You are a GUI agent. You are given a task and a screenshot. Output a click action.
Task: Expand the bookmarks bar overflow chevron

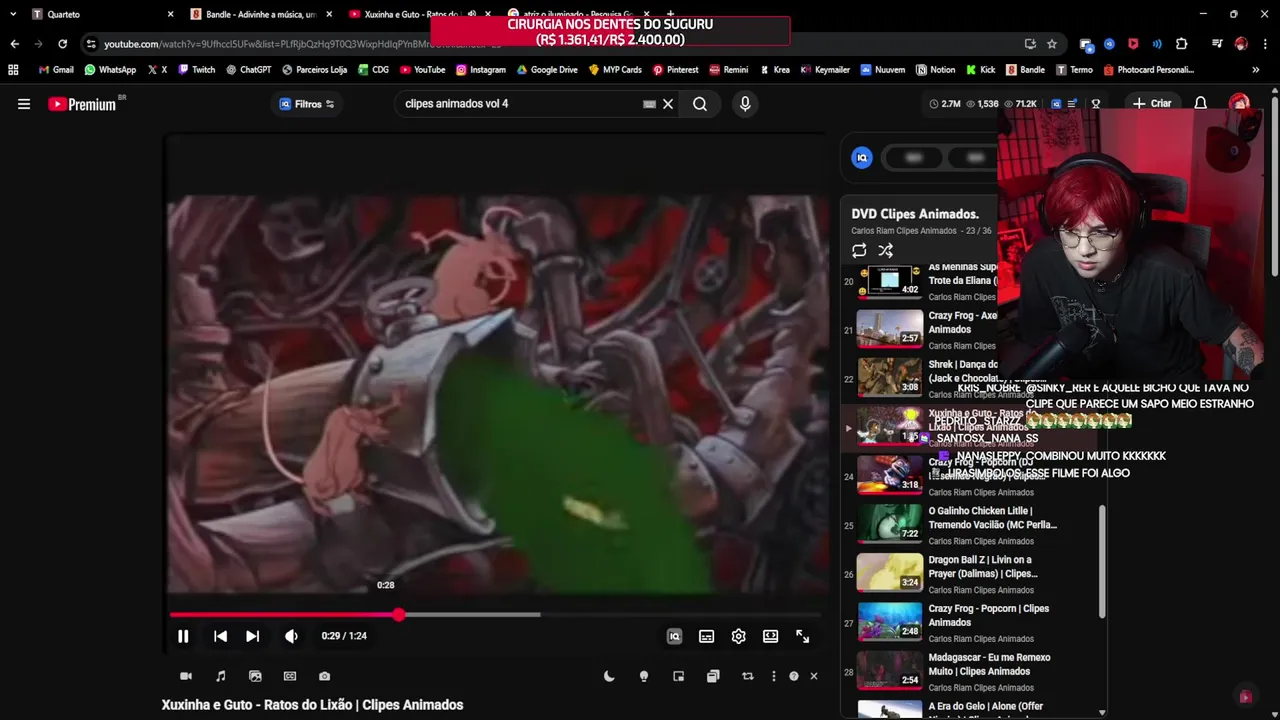(x=1256, y=70)
